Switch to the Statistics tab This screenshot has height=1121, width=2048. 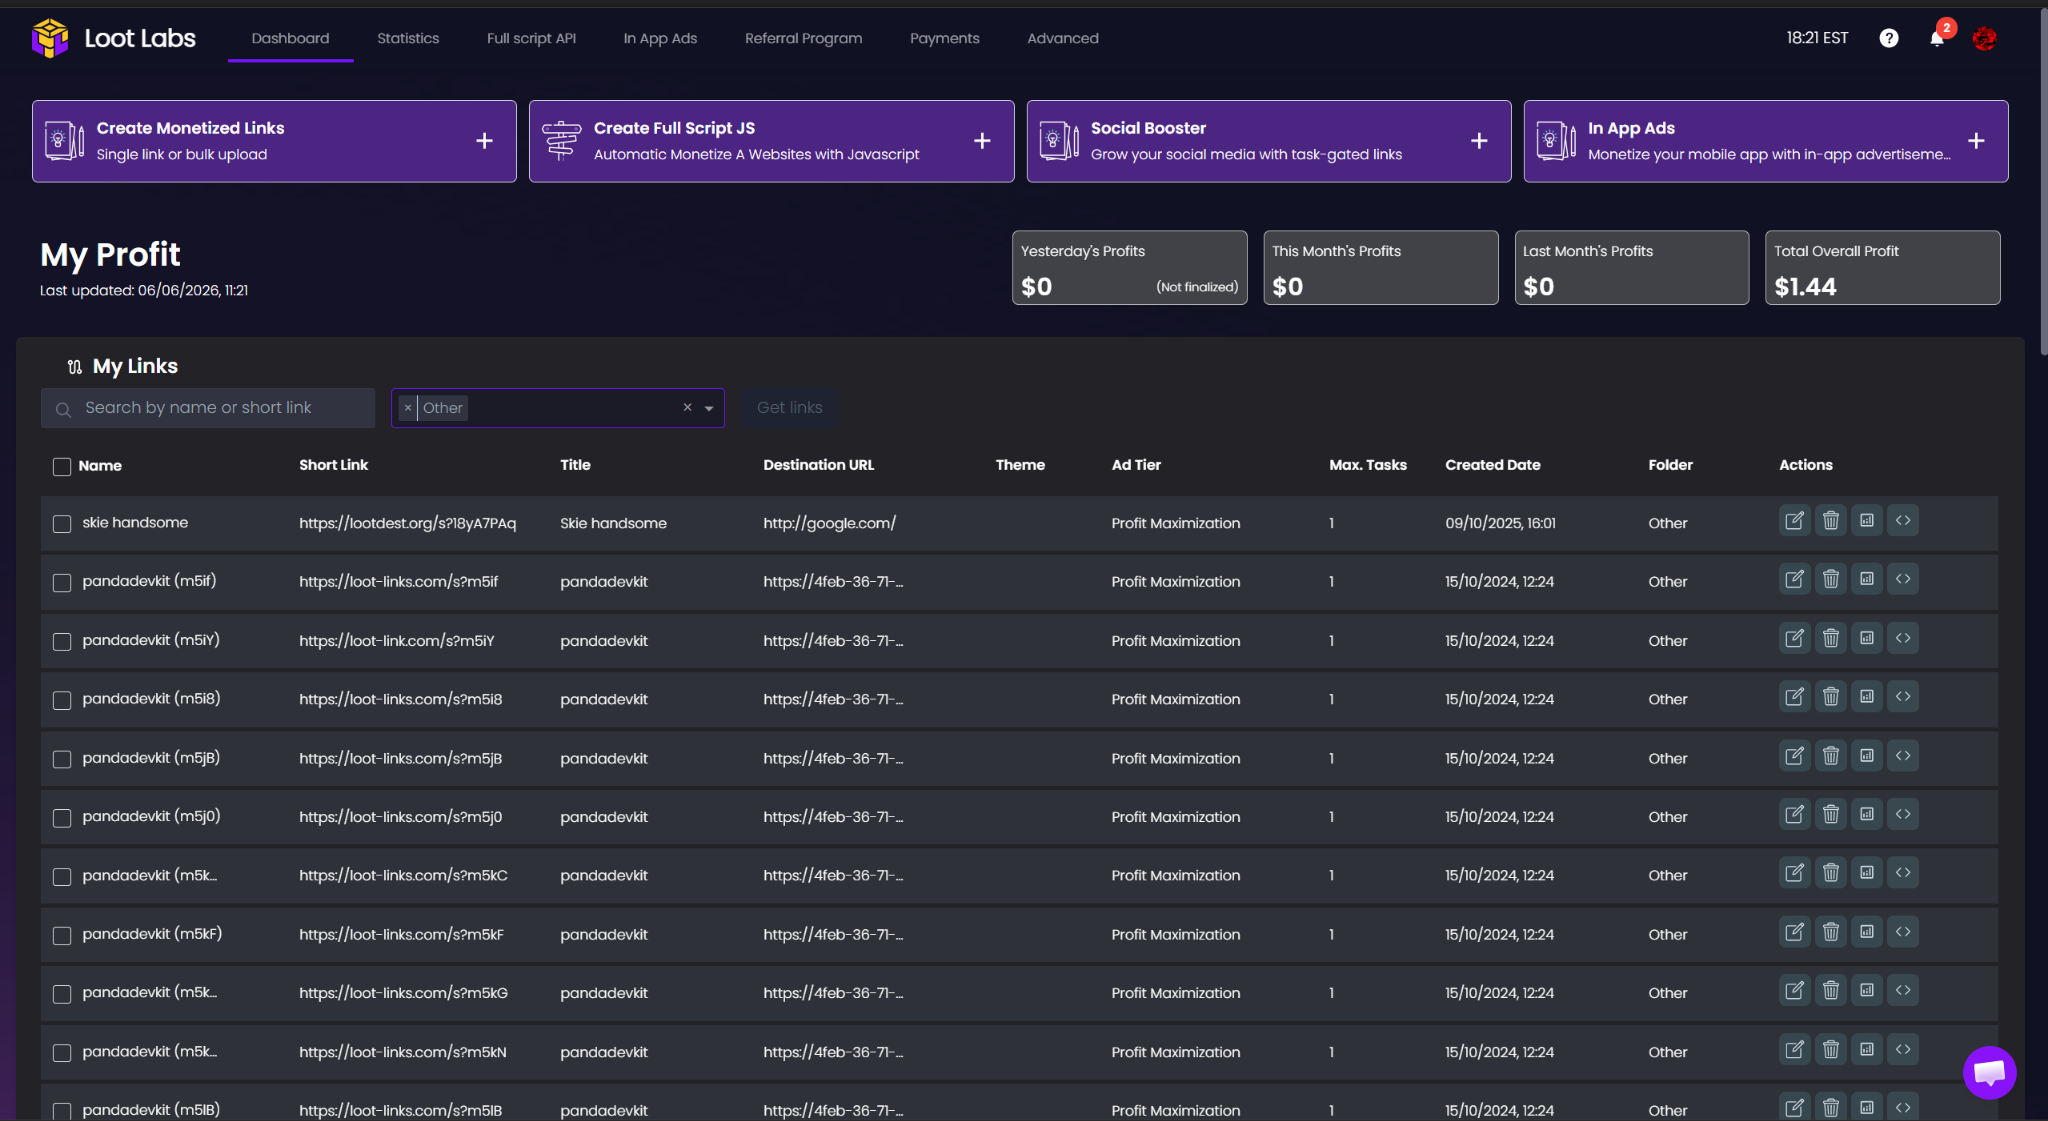(x=408, y=38)
